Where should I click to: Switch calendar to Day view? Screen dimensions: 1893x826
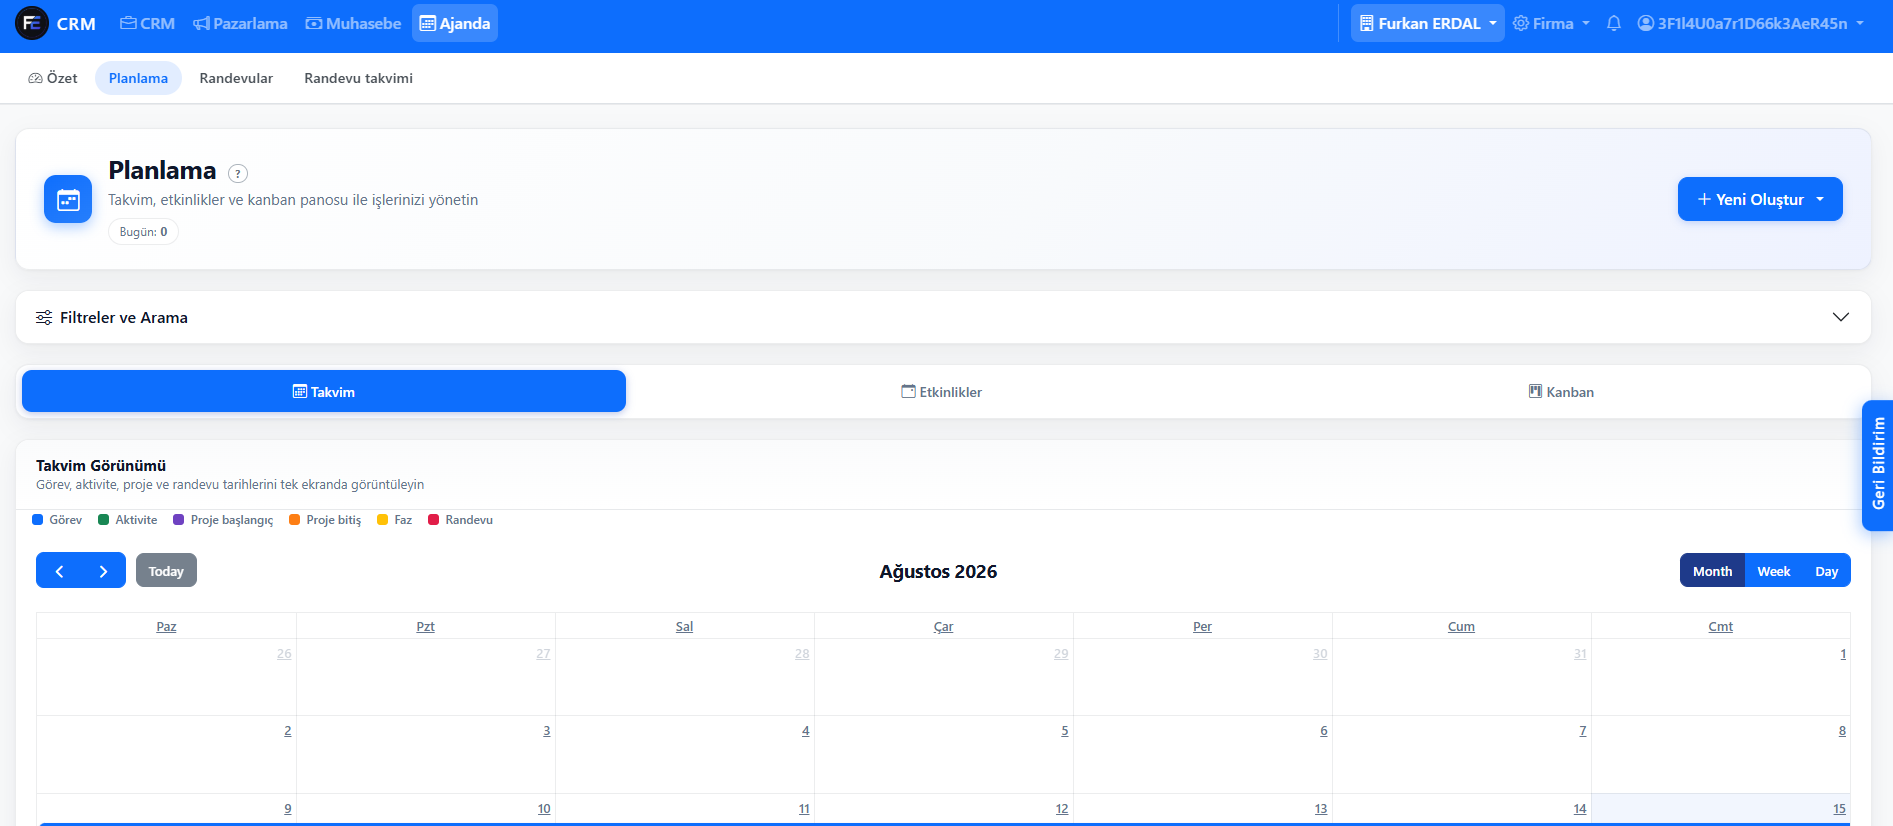coord(1827,571)
